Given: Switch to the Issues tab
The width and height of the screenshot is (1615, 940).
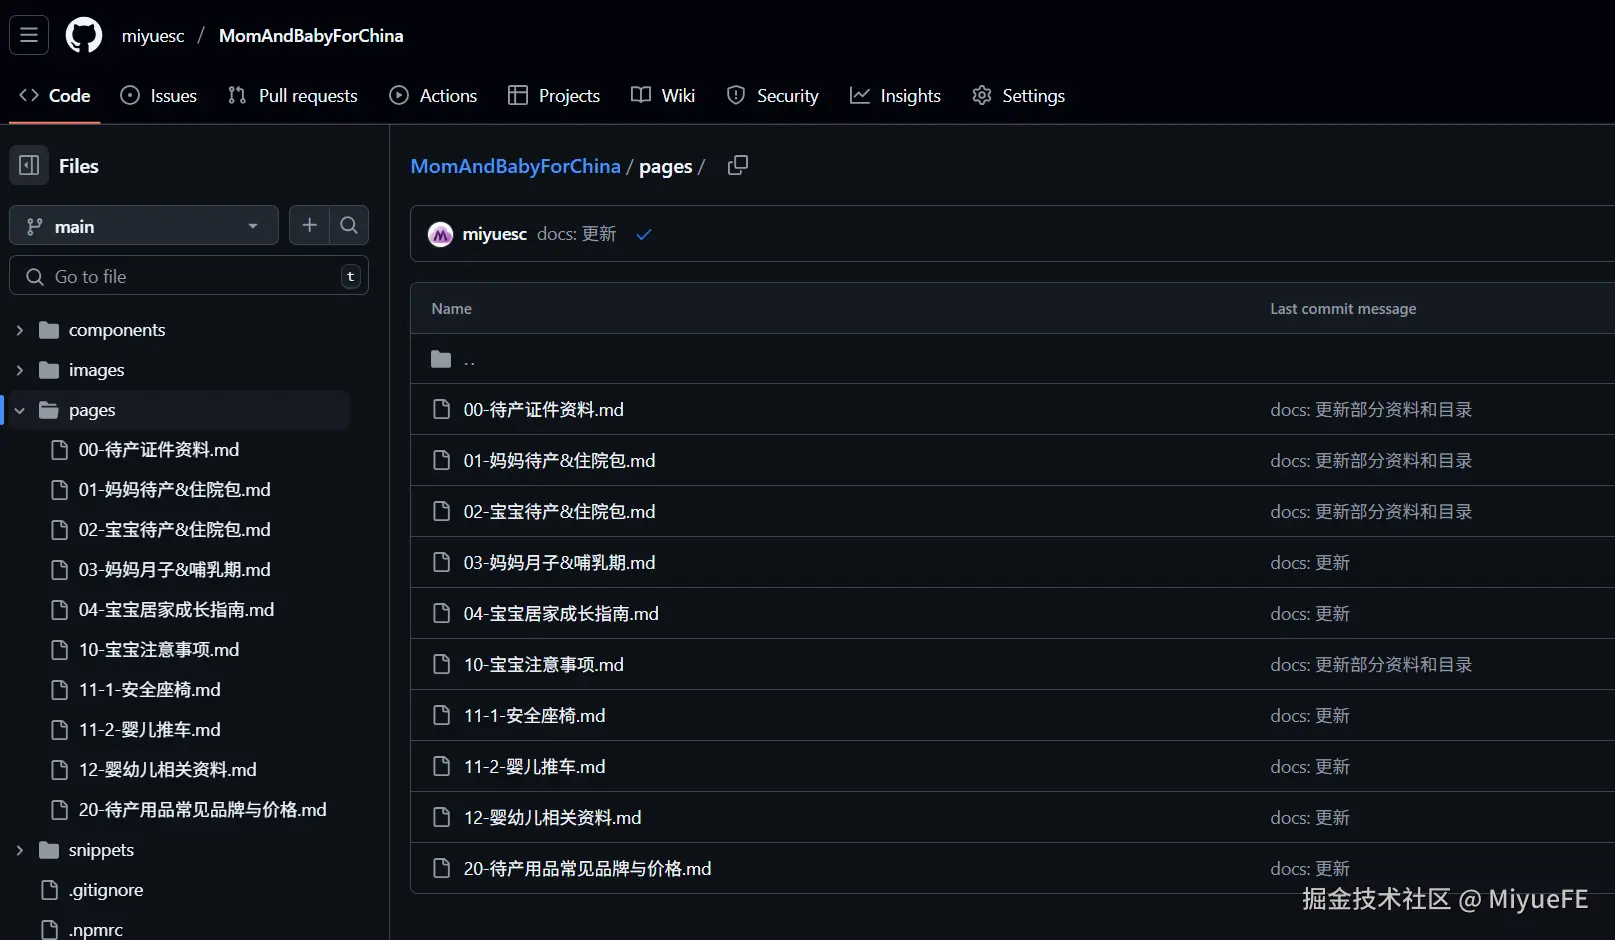Looking at the screenshot, I should [159, 95].
